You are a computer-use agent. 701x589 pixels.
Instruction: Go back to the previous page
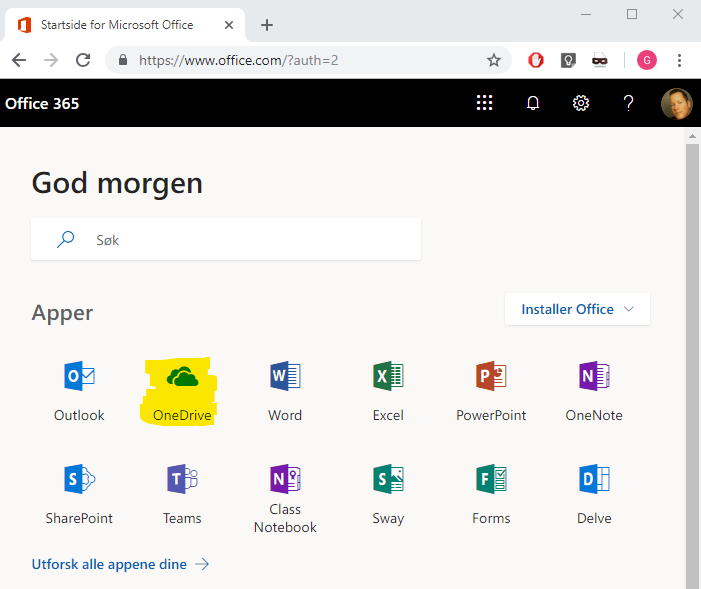click(19, 60)
